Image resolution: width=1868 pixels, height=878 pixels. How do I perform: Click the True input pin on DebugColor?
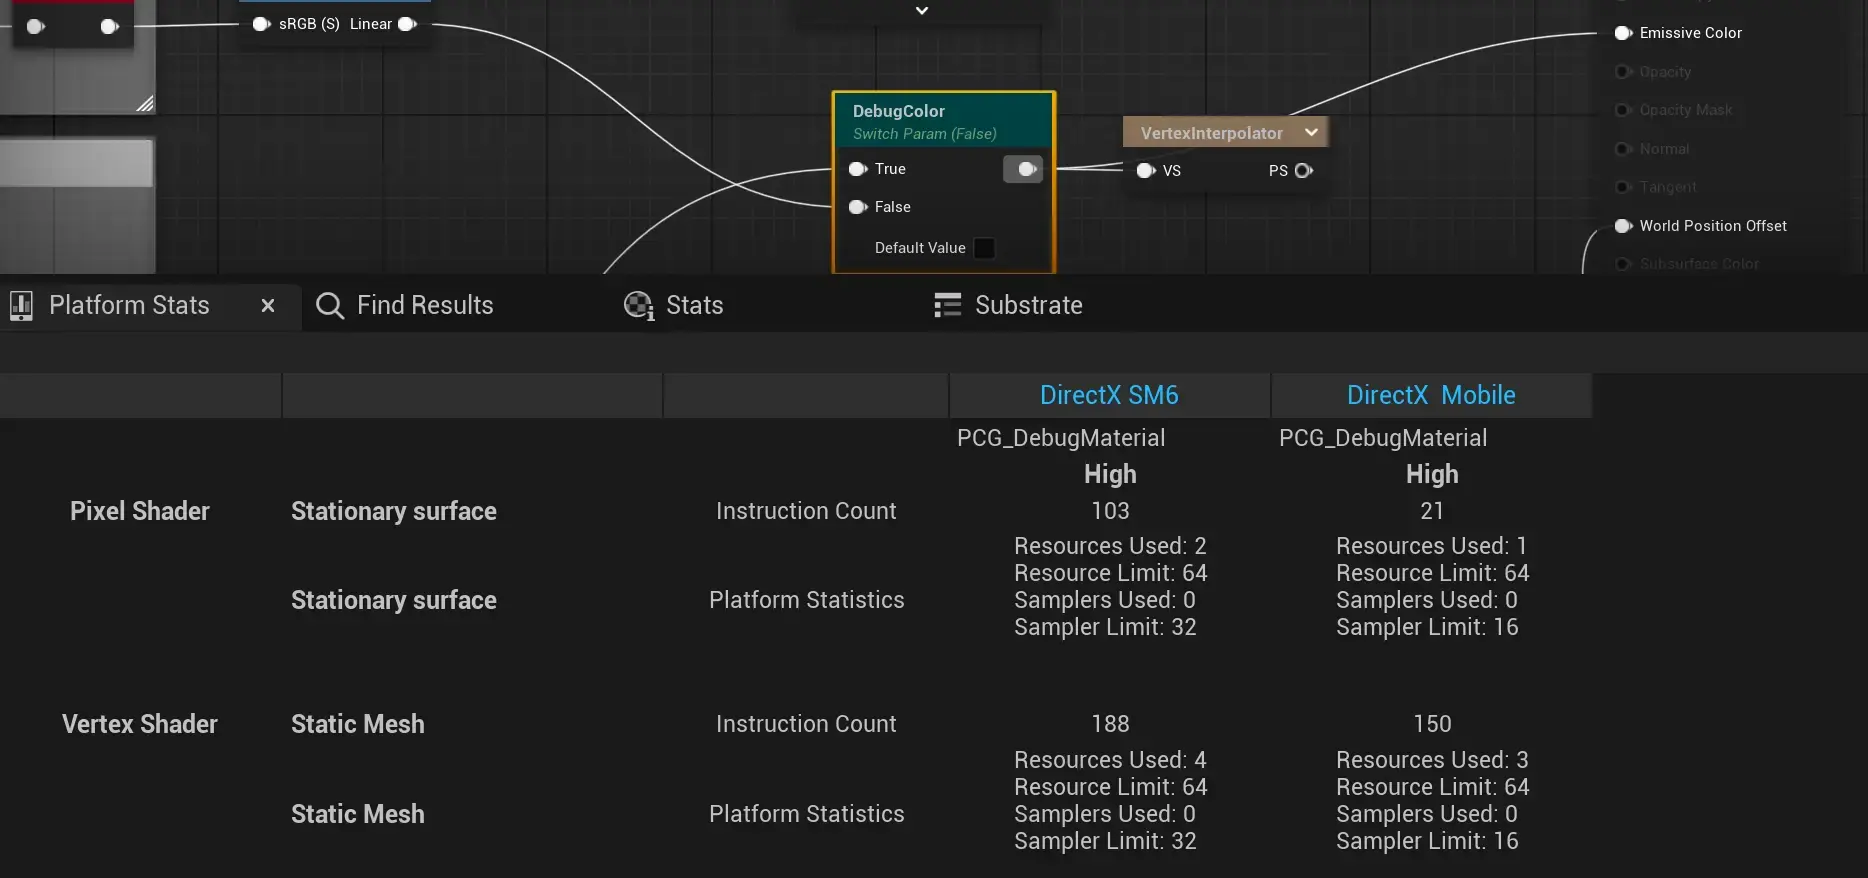click(x=857, y=169)
